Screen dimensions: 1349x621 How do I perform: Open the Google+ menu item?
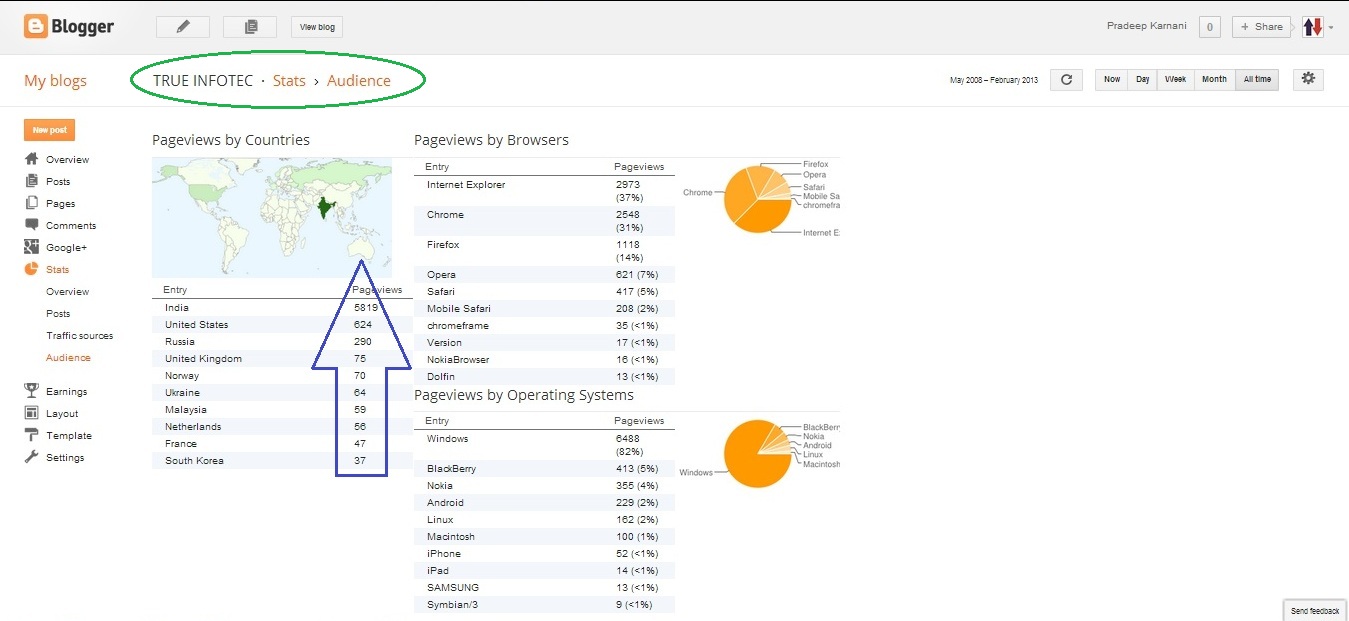[66, 248]
